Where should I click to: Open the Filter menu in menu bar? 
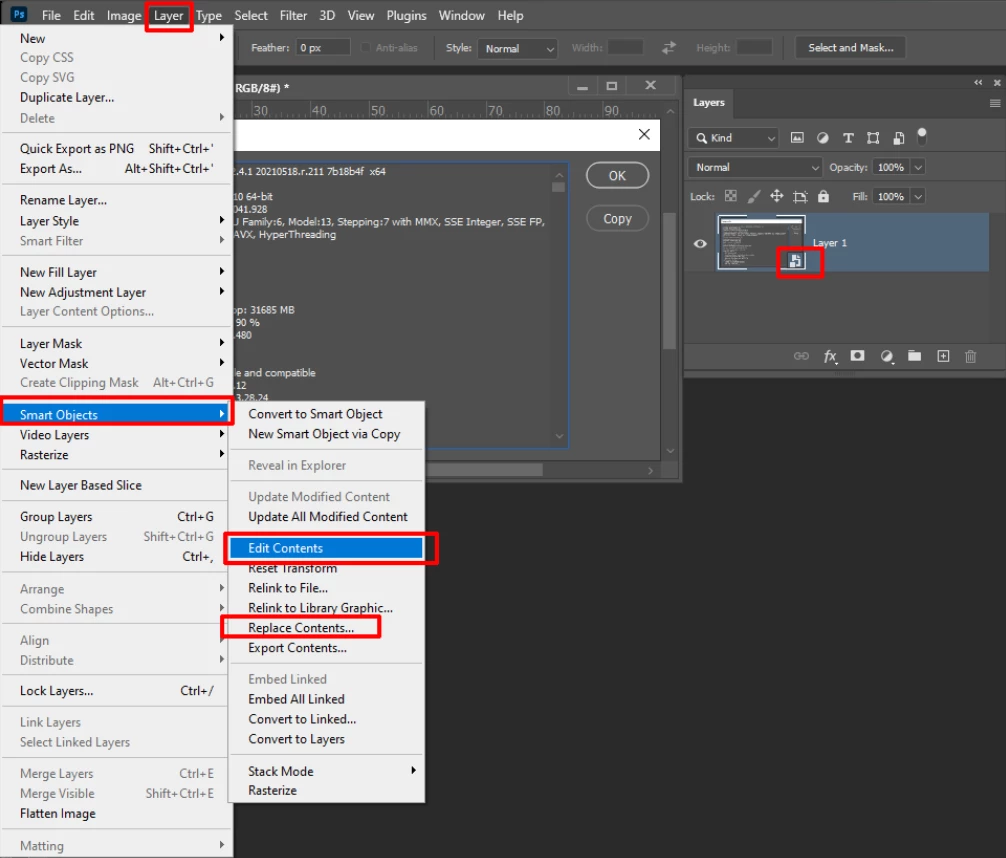pos(293,15)
